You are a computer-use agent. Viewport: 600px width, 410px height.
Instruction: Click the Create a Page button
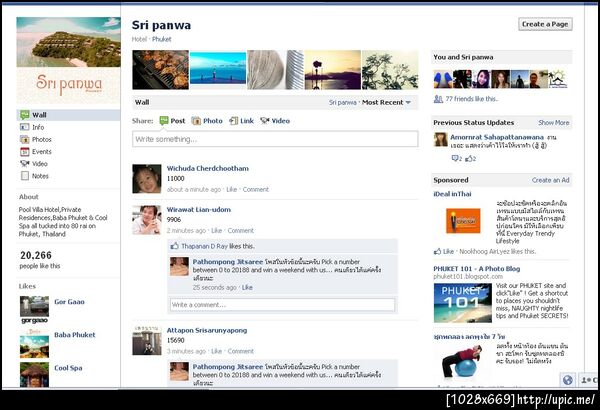pos(545,24)
